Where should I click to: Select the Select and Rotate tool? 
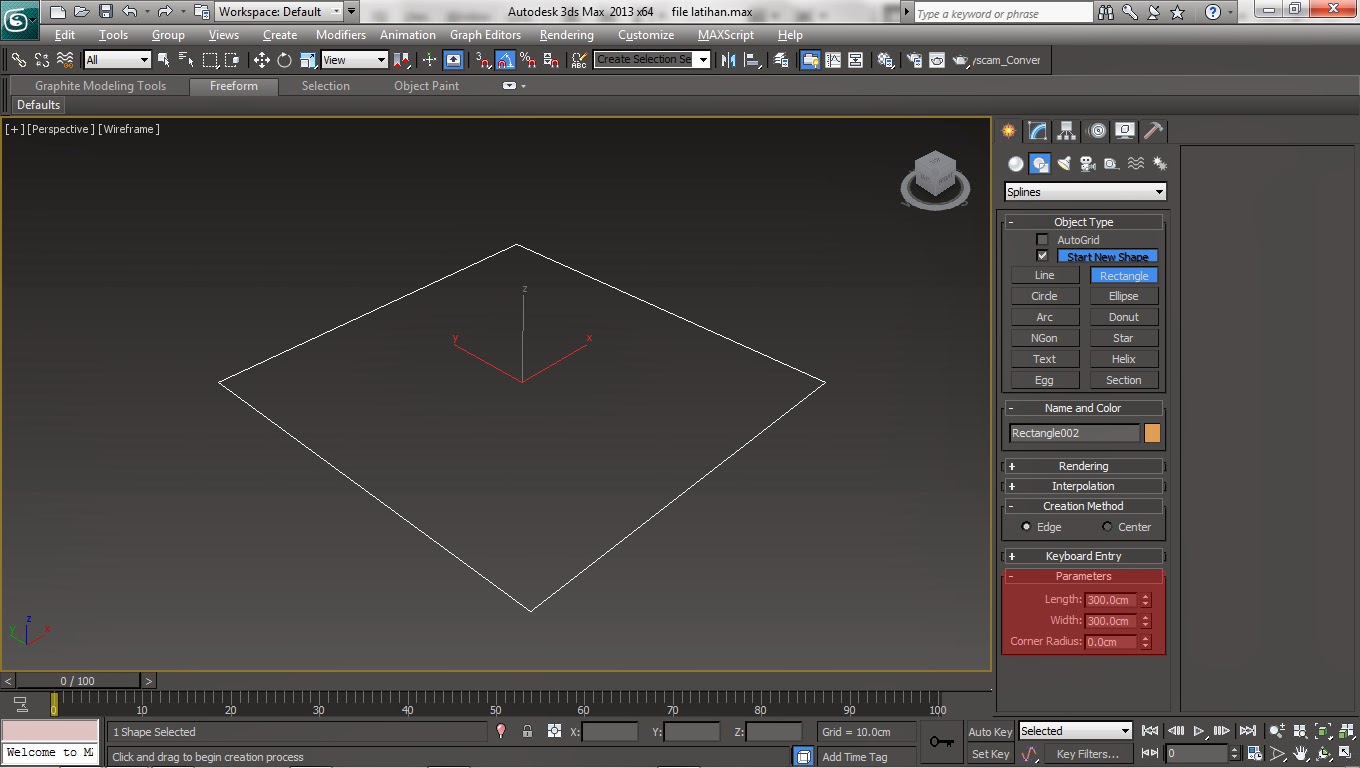pos(284,60)
